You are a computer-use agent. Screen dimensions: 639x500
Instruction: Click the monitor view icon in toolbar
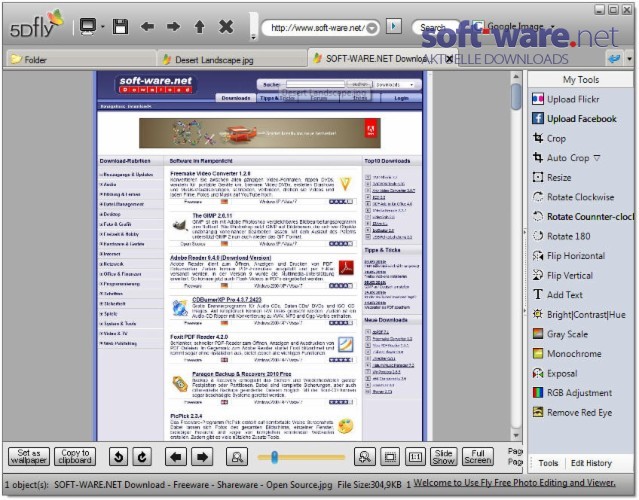tap(88, 27)
